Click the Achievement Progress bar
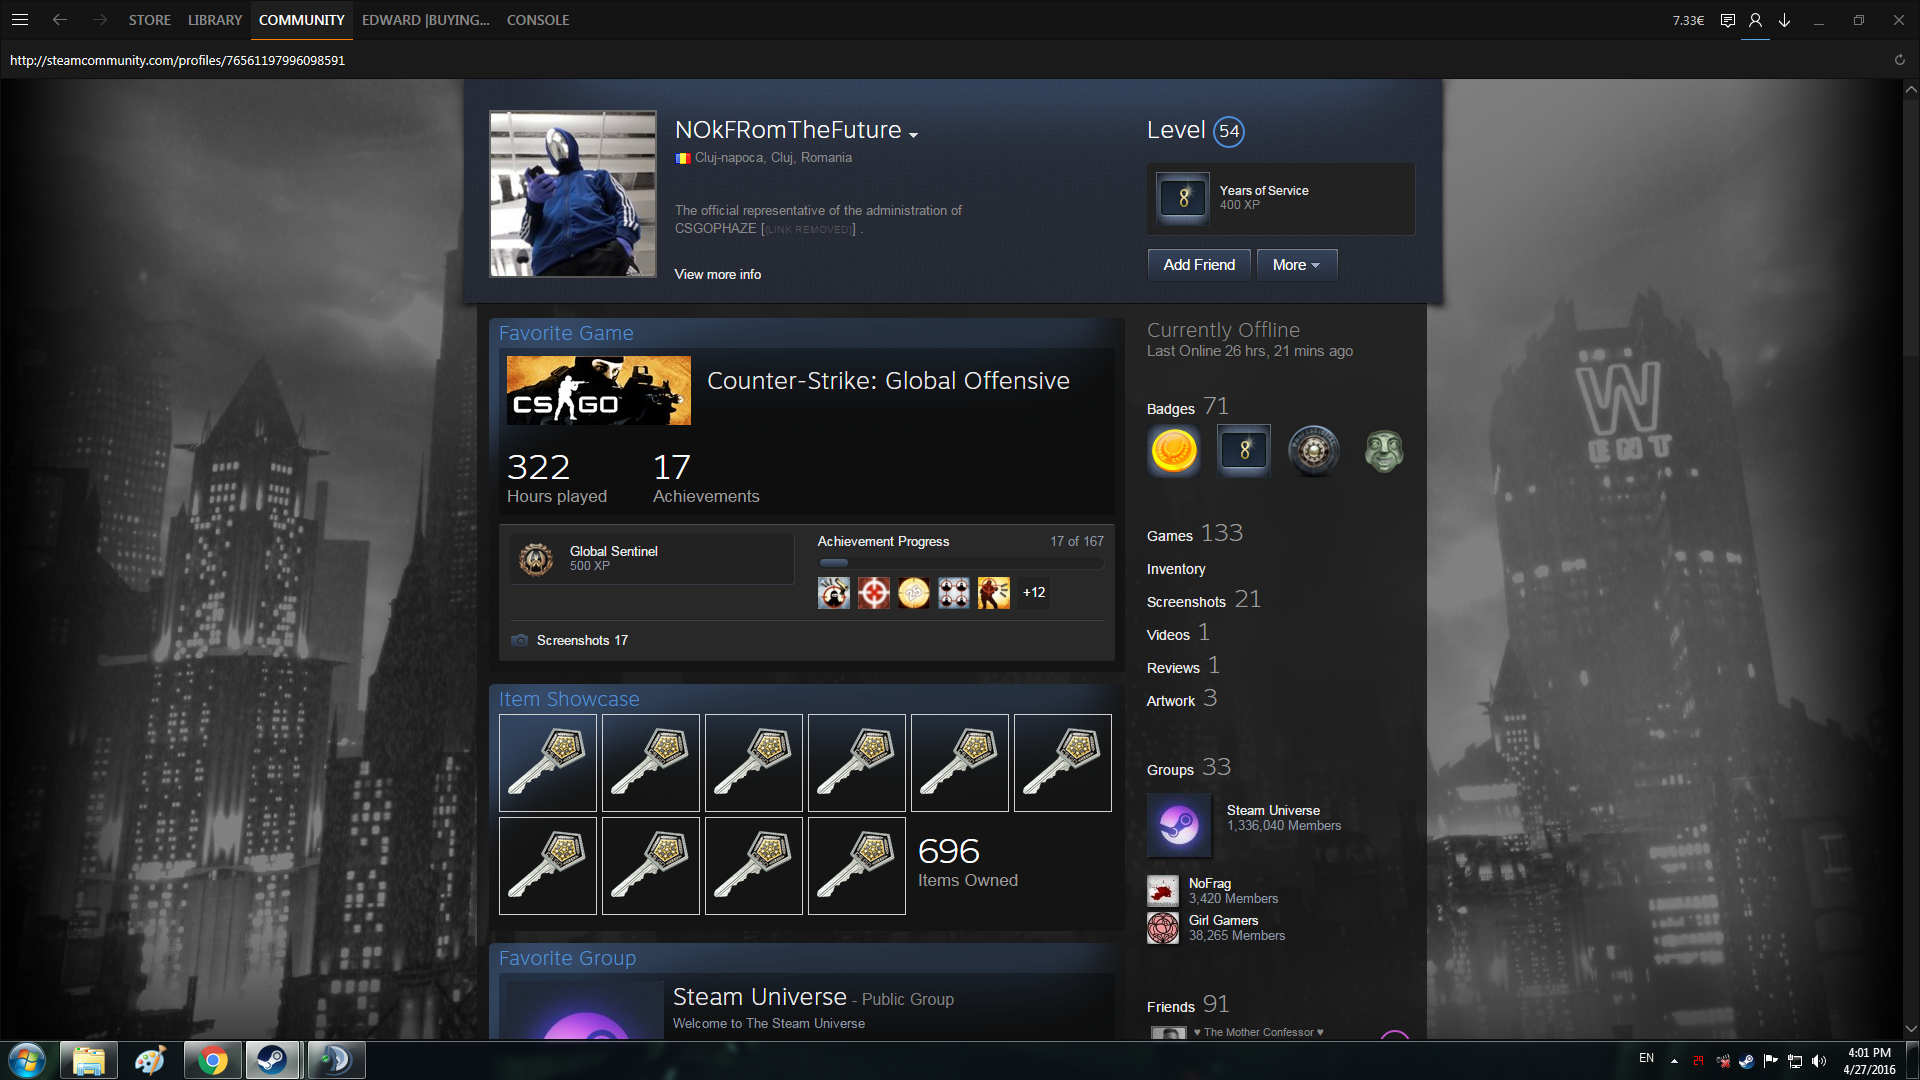 click(x=960, y=563)
